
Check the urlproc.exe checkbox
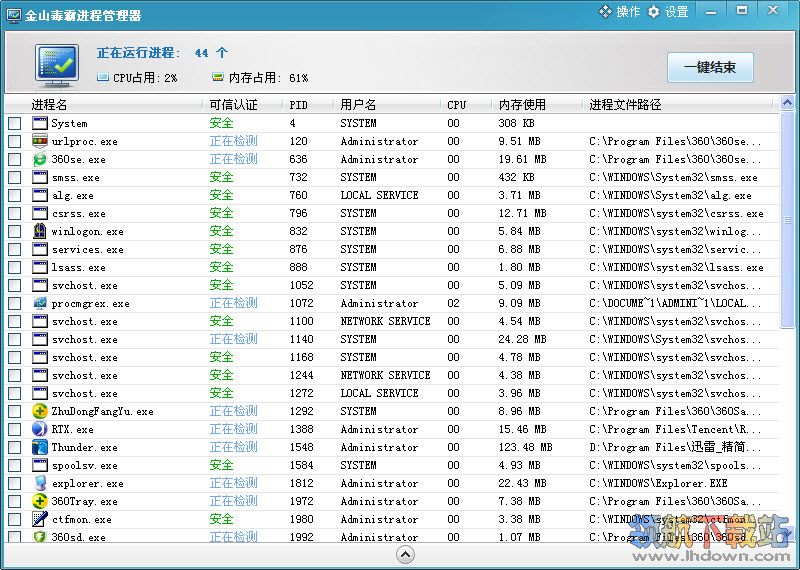(x=14, y=141)
